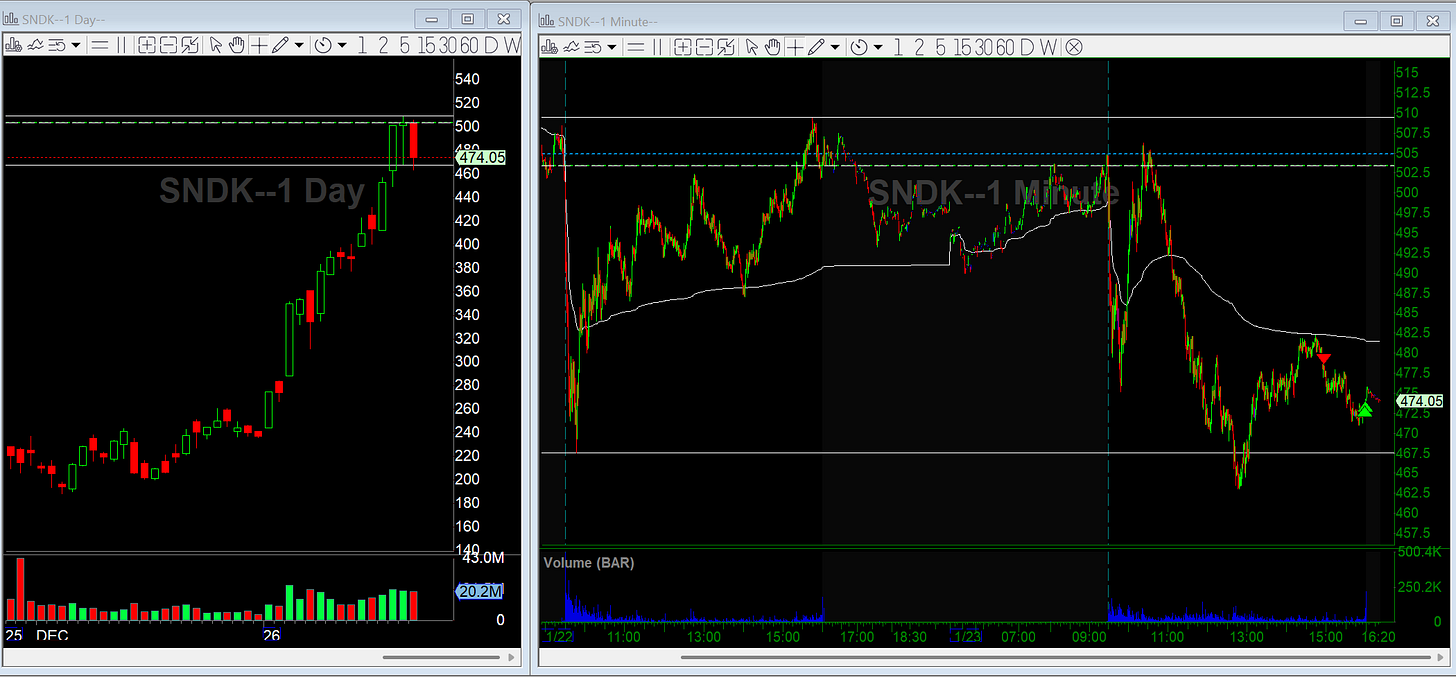Screen dimensions: 1456x677
Task: Switch Minute window to W weekly timeframe
Action: [1047, 45]
